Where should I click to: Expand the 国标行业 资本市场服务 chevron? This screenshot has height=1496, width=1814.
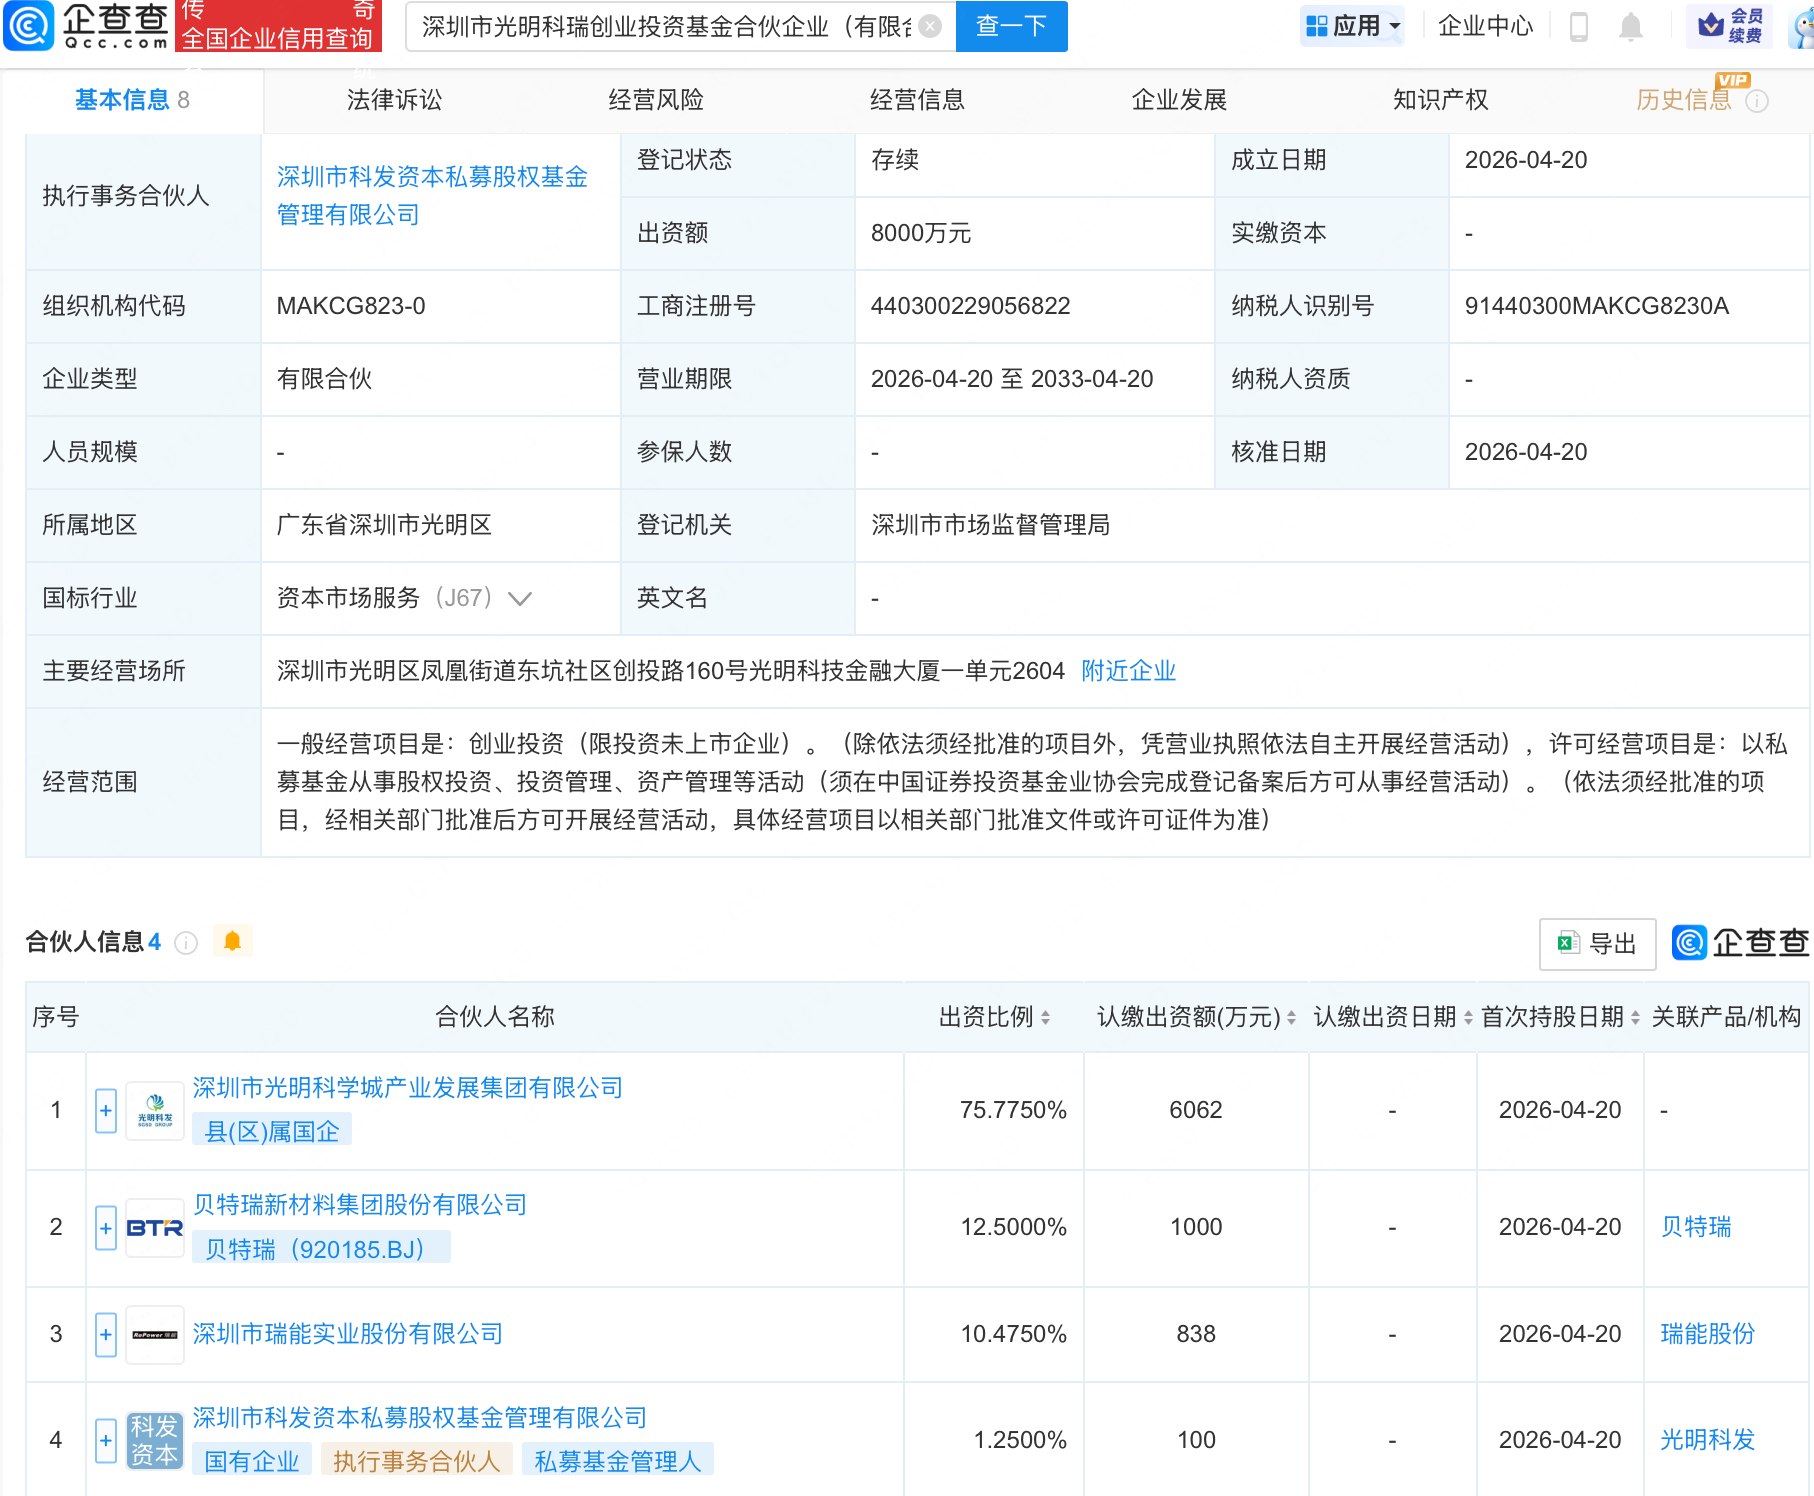point(521,598)
